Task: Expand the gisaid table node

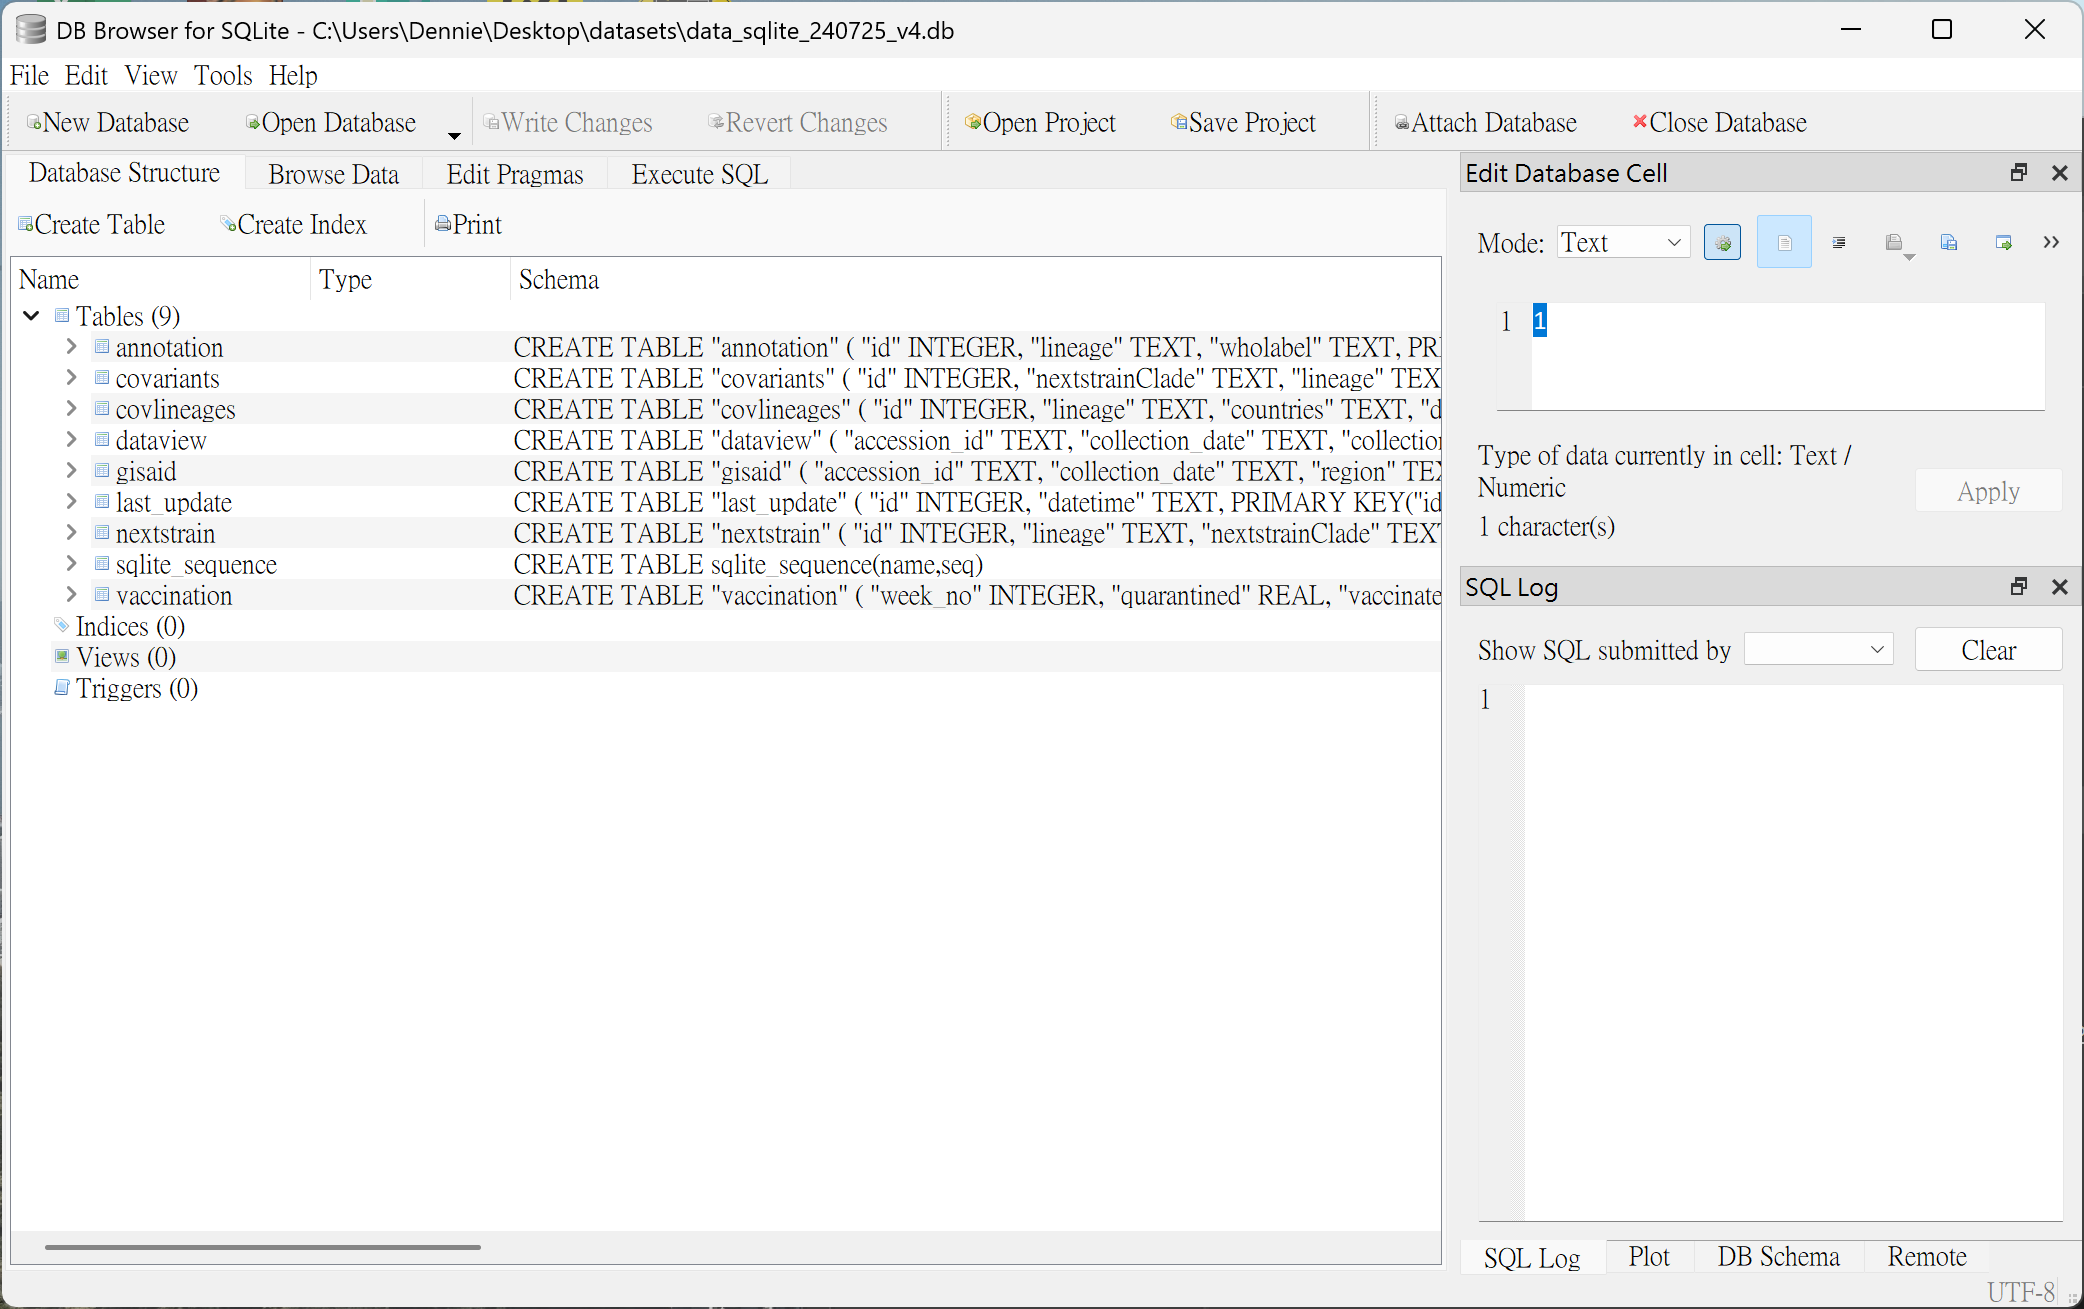Action: click(71, 471)
